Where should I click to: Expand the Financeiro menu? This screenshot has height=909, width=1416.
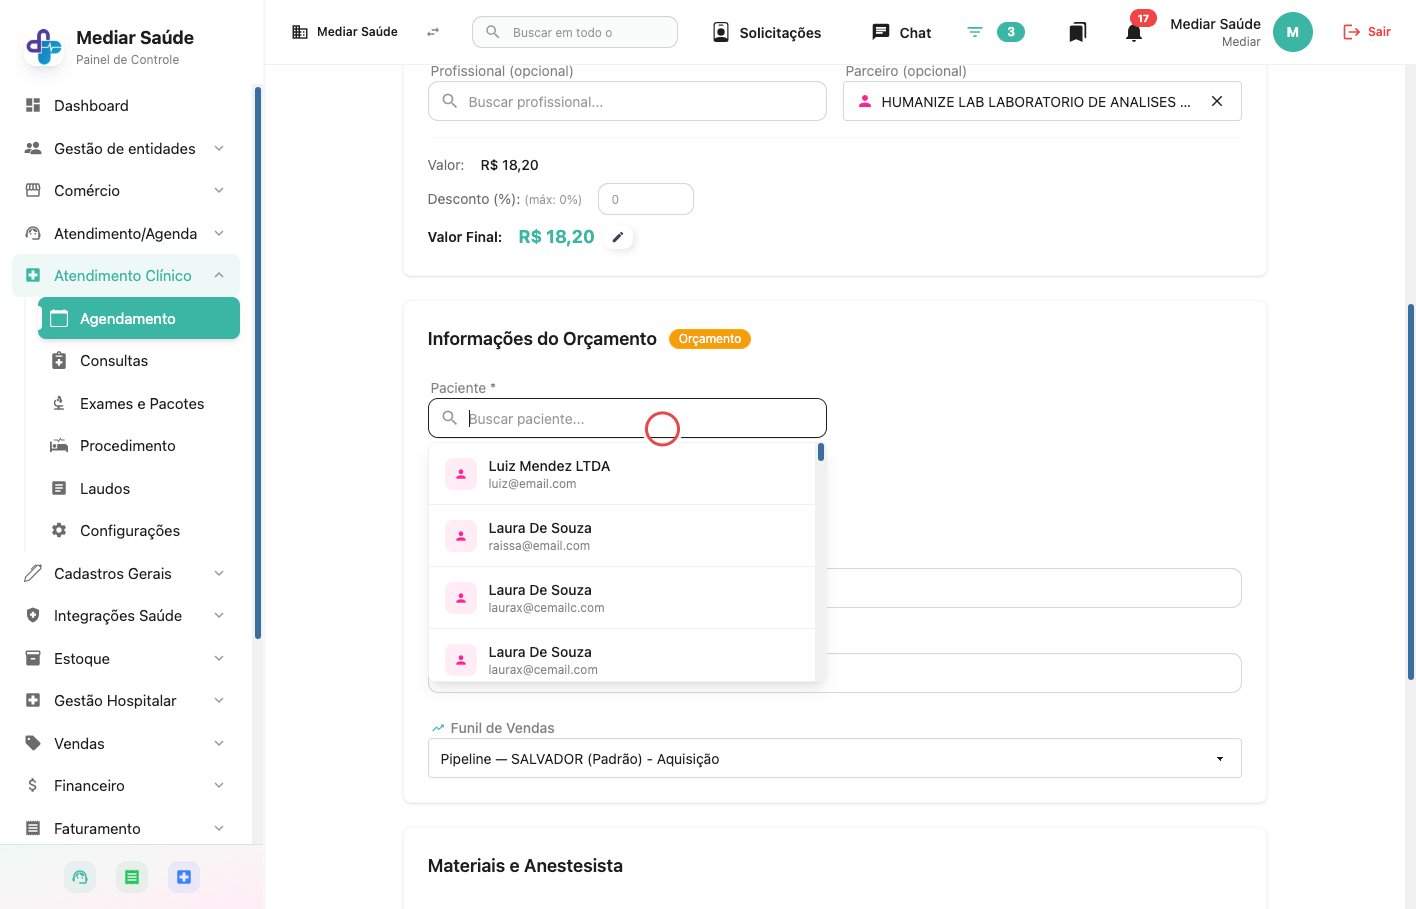click(126, 785)
